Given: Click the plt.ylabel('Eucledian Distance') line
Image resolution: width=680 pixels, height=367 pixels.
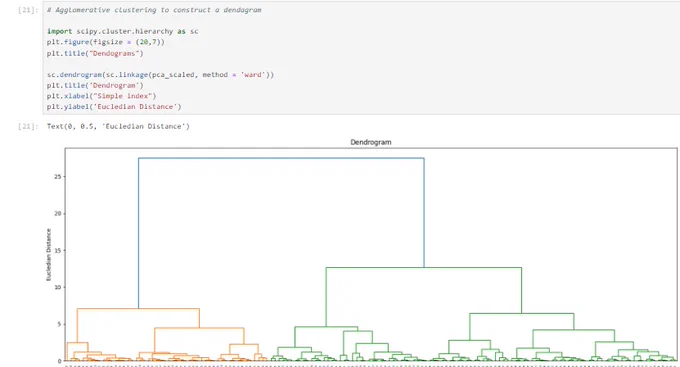Looking at the screenshot, I should [114, 107].
